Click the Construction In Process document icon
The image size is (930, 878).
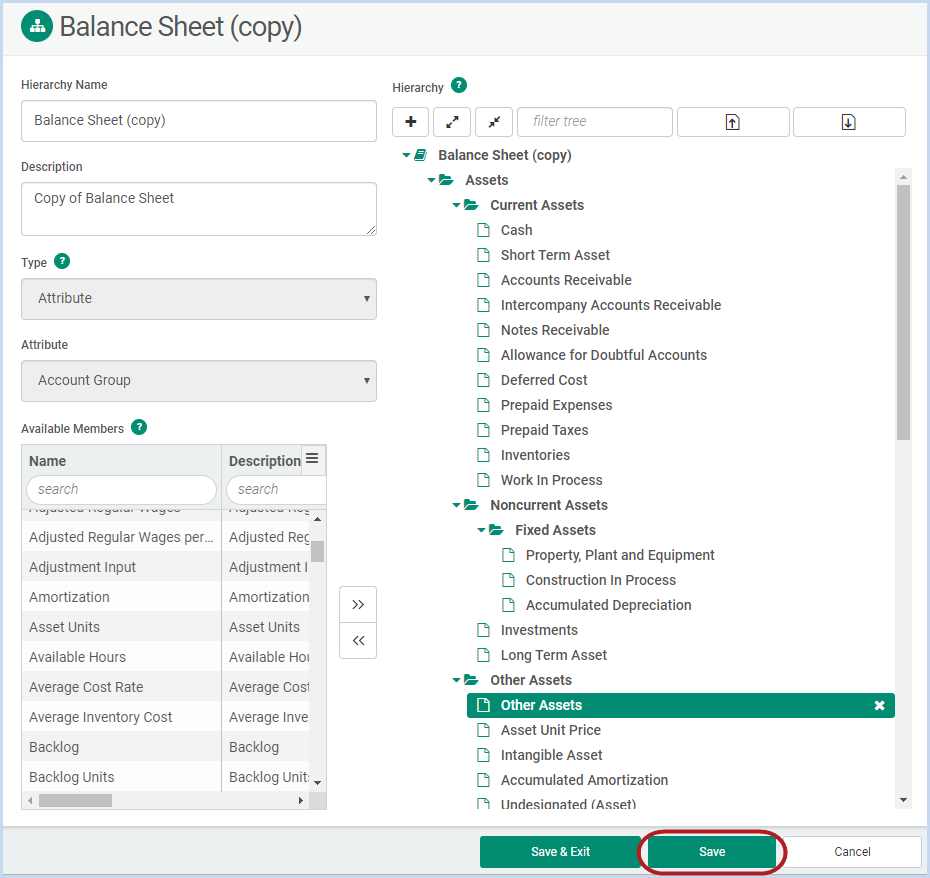509,580
